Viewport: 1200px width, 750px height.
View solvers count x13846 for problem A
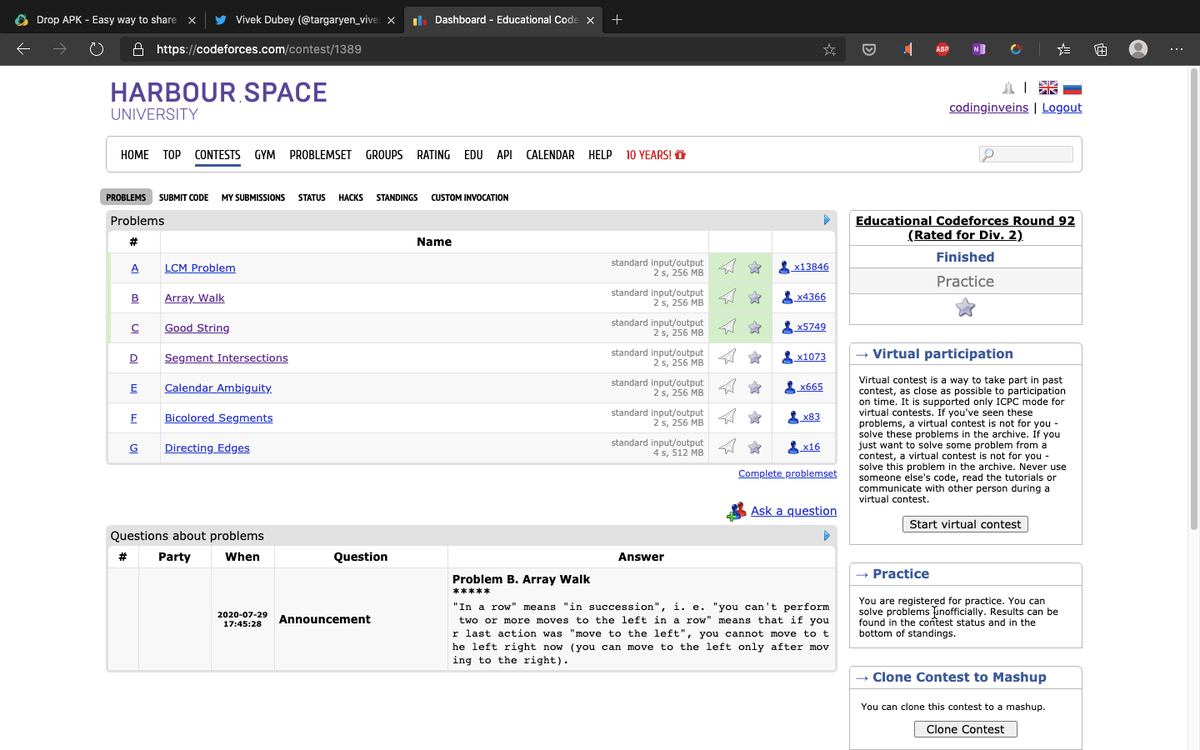pos(804,267)
